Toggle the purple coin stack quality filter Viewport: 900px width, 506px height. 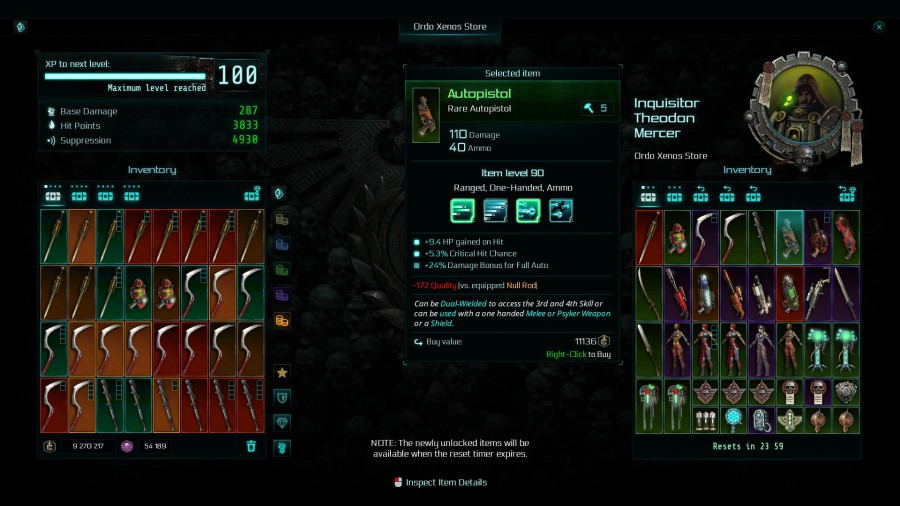282,295
